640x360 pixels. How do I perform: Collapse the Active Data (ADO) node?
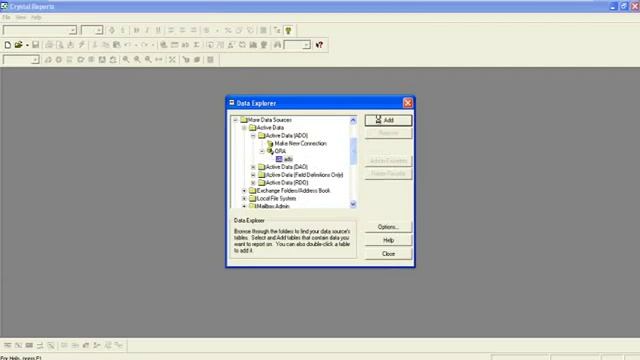coord(253,136)
